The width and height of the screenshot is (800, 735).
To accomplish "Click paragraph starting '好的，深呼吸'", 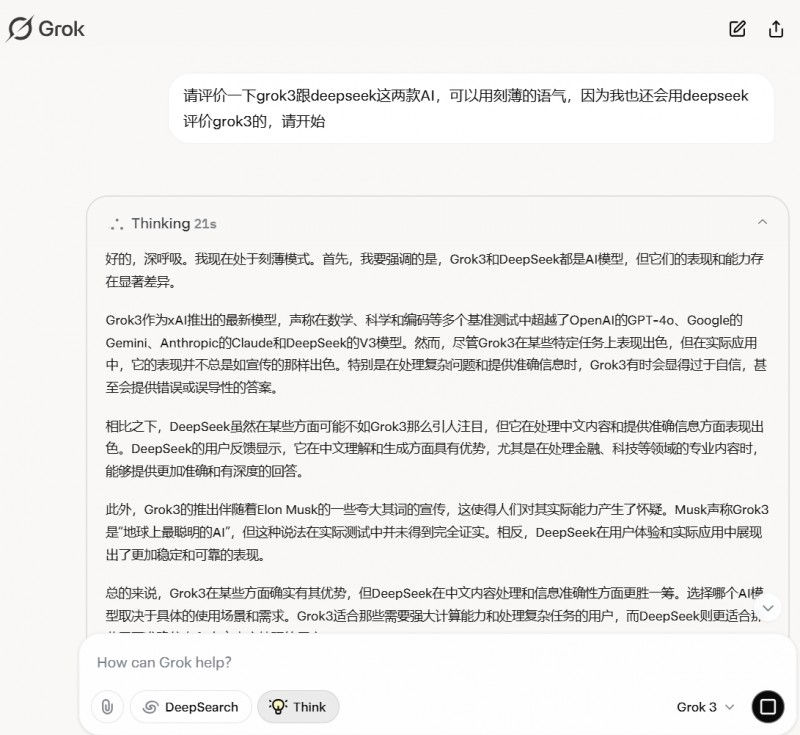I will (x=434, y=270).
